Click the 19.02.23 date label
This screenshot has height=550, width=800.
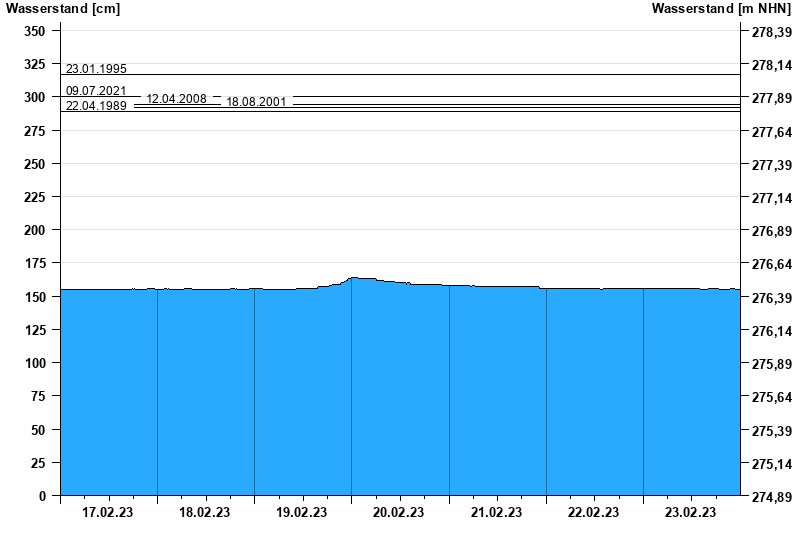click(302, 513)
